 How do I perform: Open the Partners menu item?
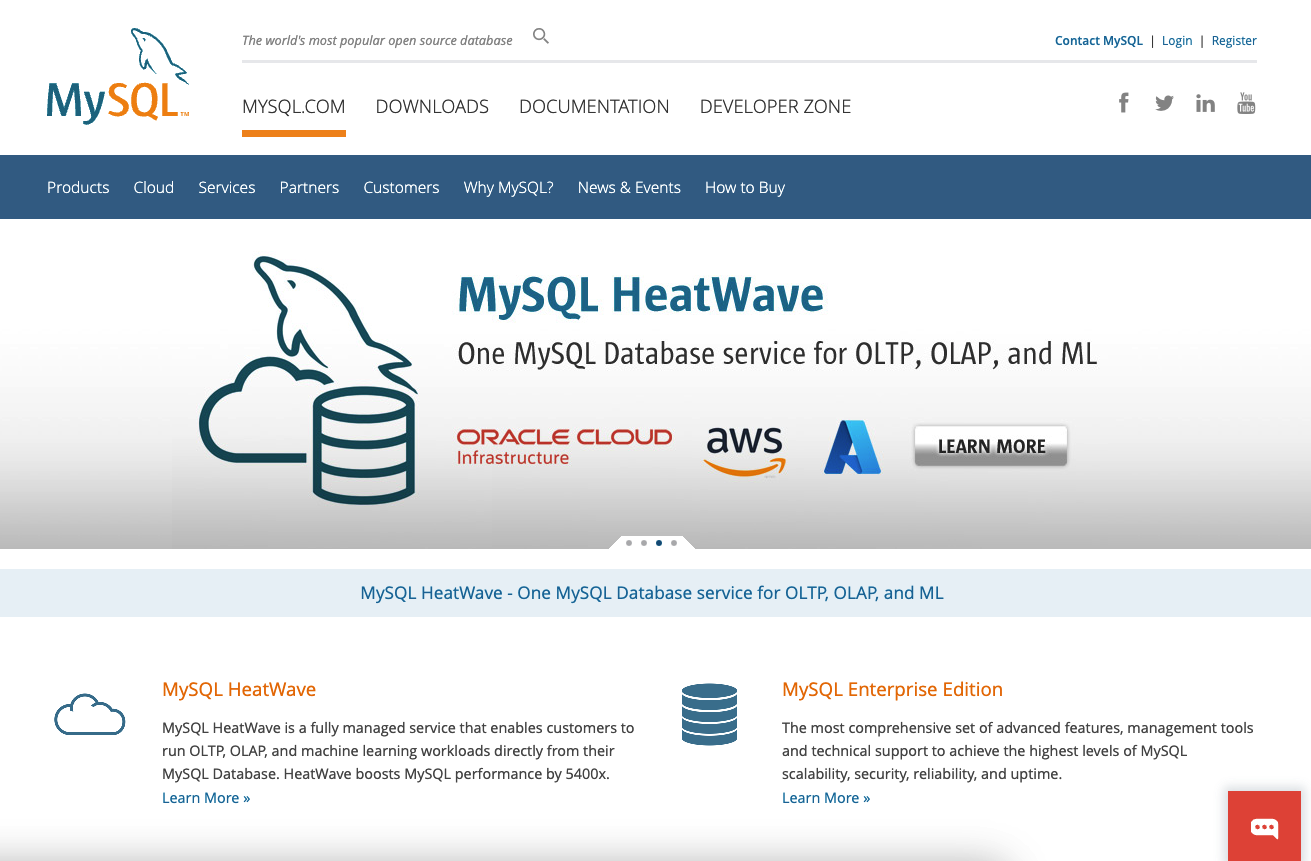[x=309, y=187]
